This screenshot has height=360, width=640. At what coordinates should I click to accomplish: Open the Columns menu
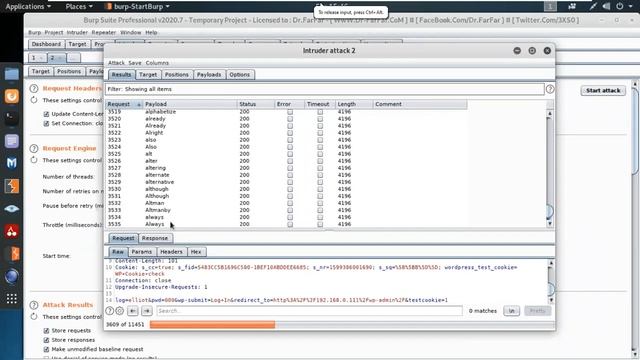click(157, 63)
